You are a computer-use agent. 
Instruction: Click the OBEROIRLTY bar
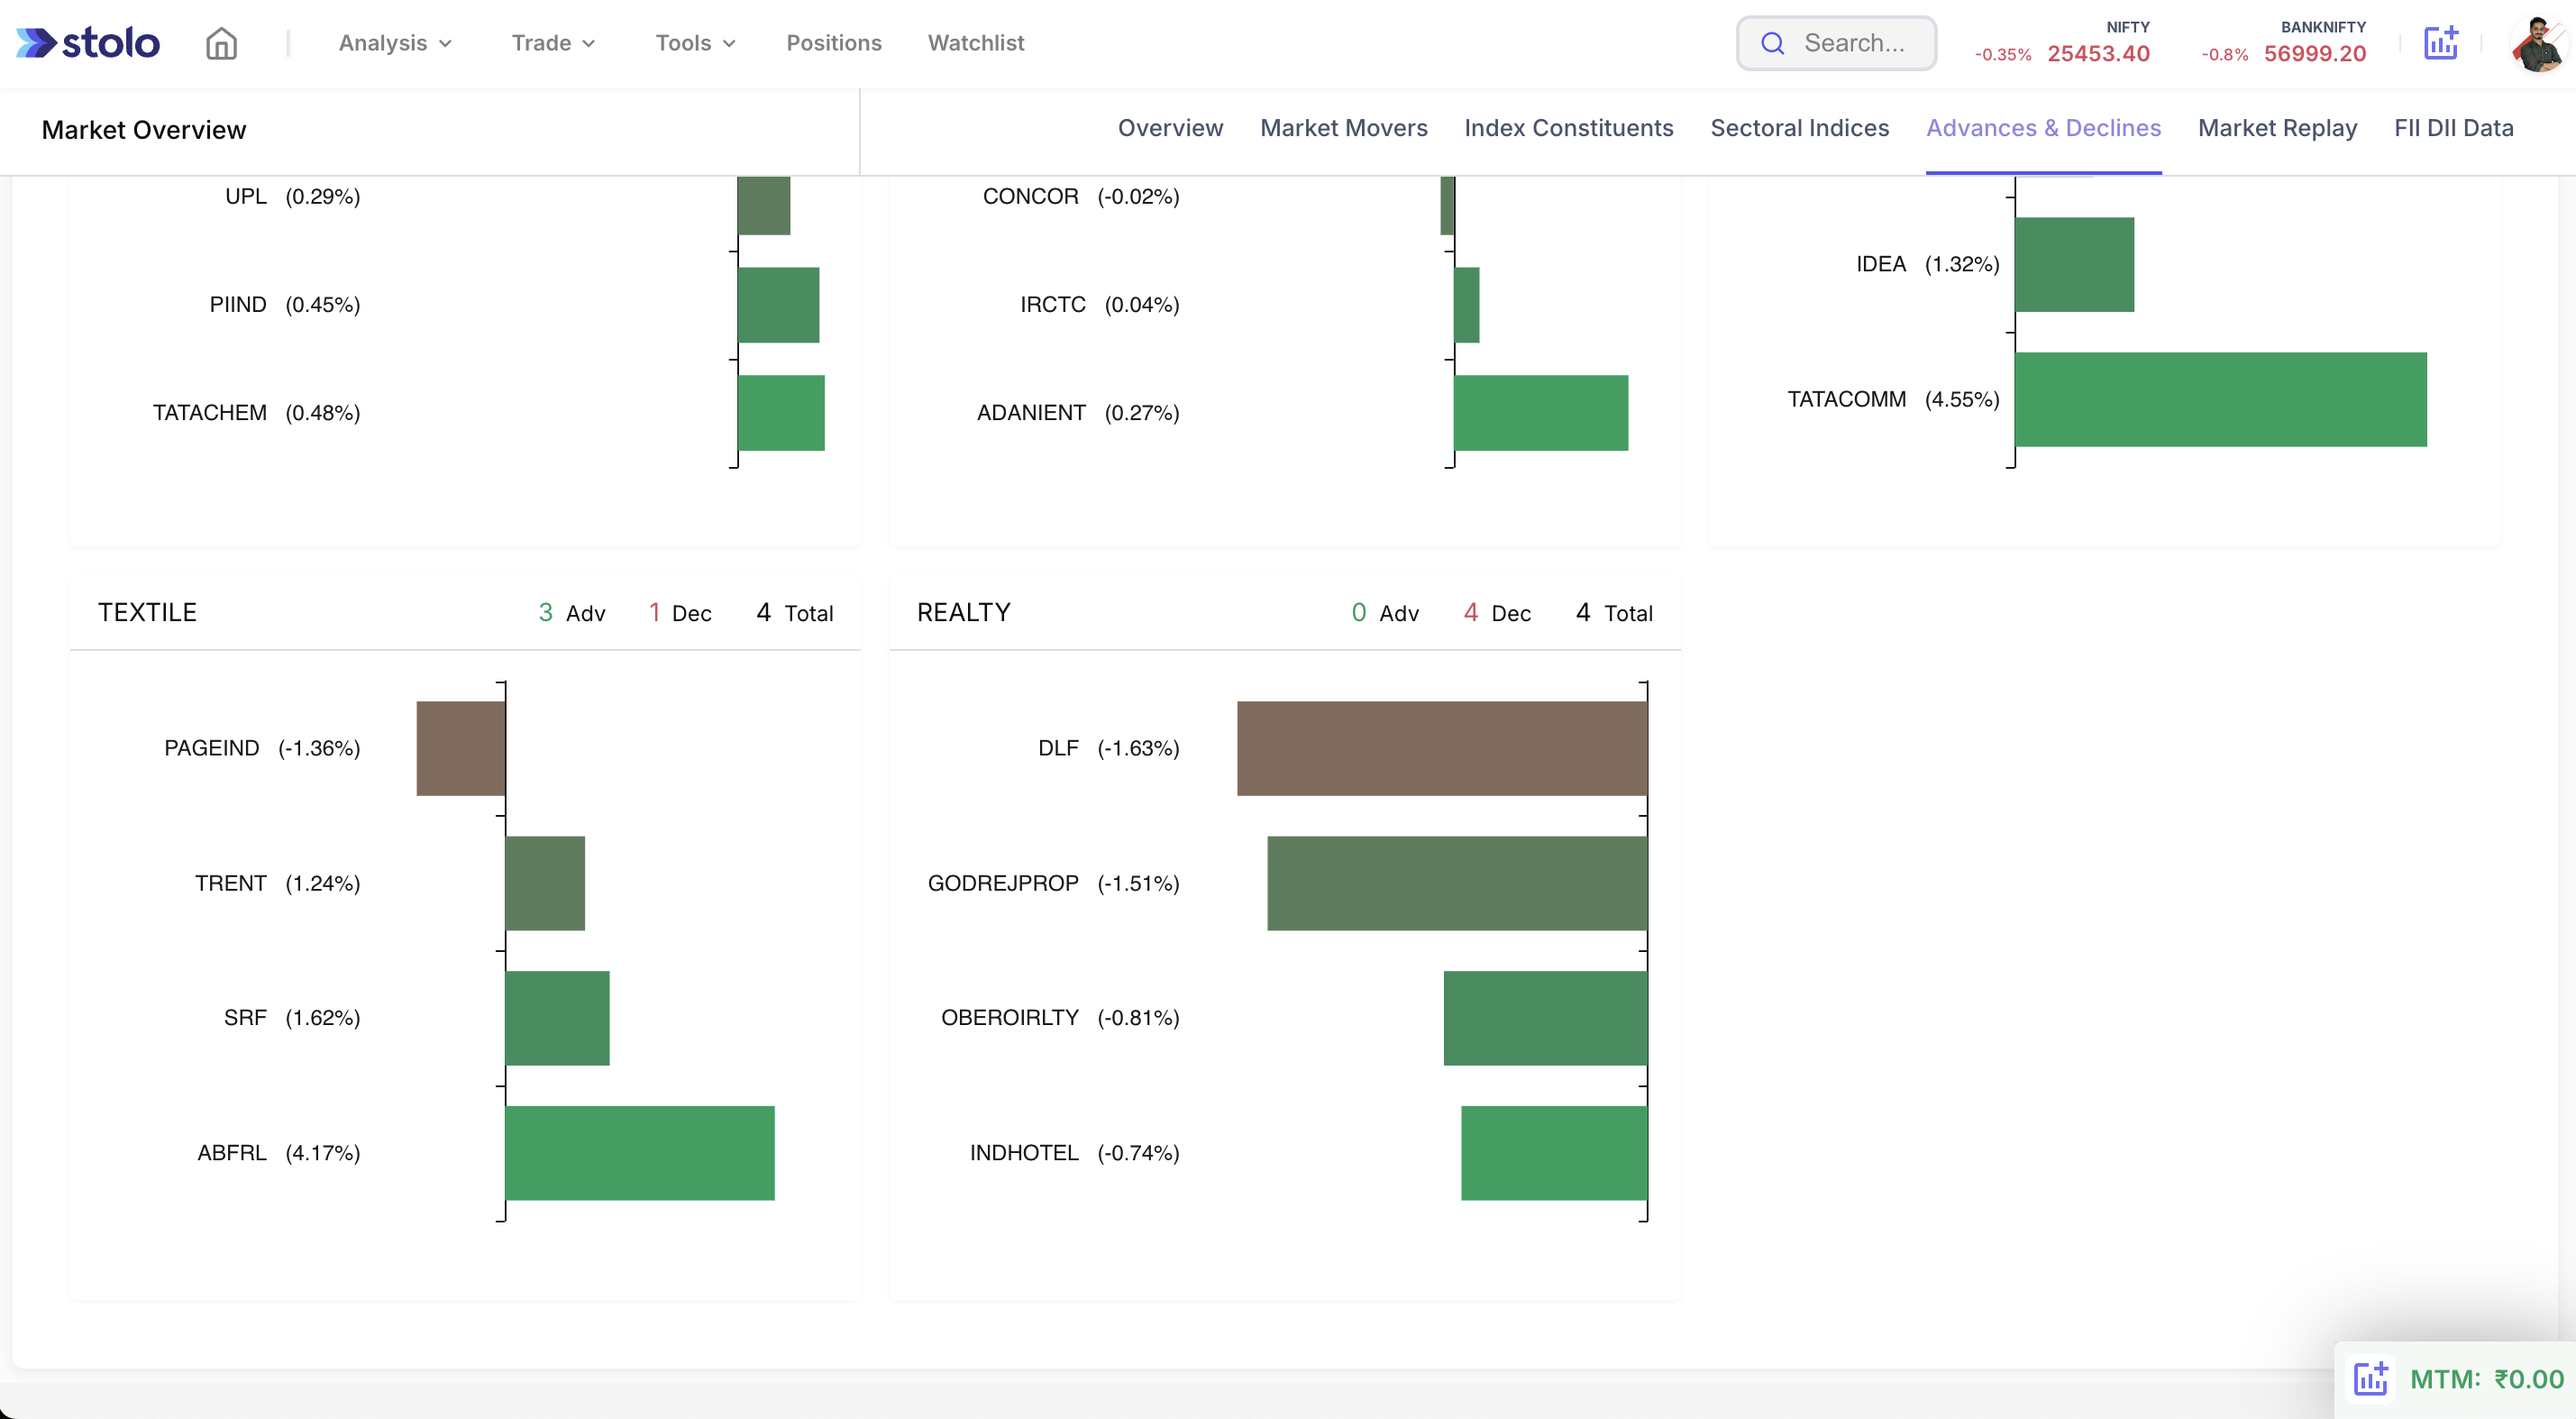[1545, 1018]
